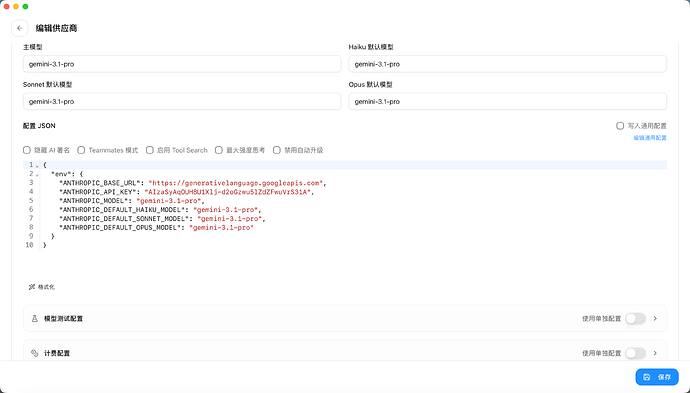
Task: Focus the Sonnet 默认模型 input field
Action: point(182,102)
